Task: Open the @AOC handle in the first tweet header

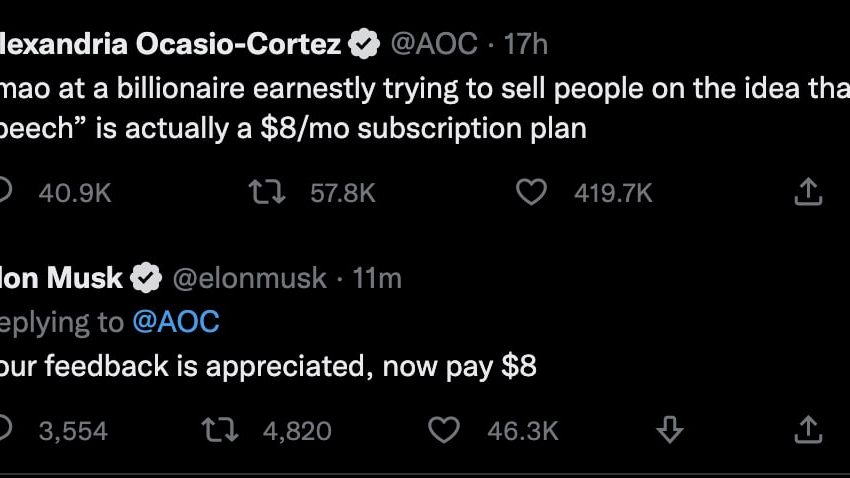Action: (x=433, y=44)
